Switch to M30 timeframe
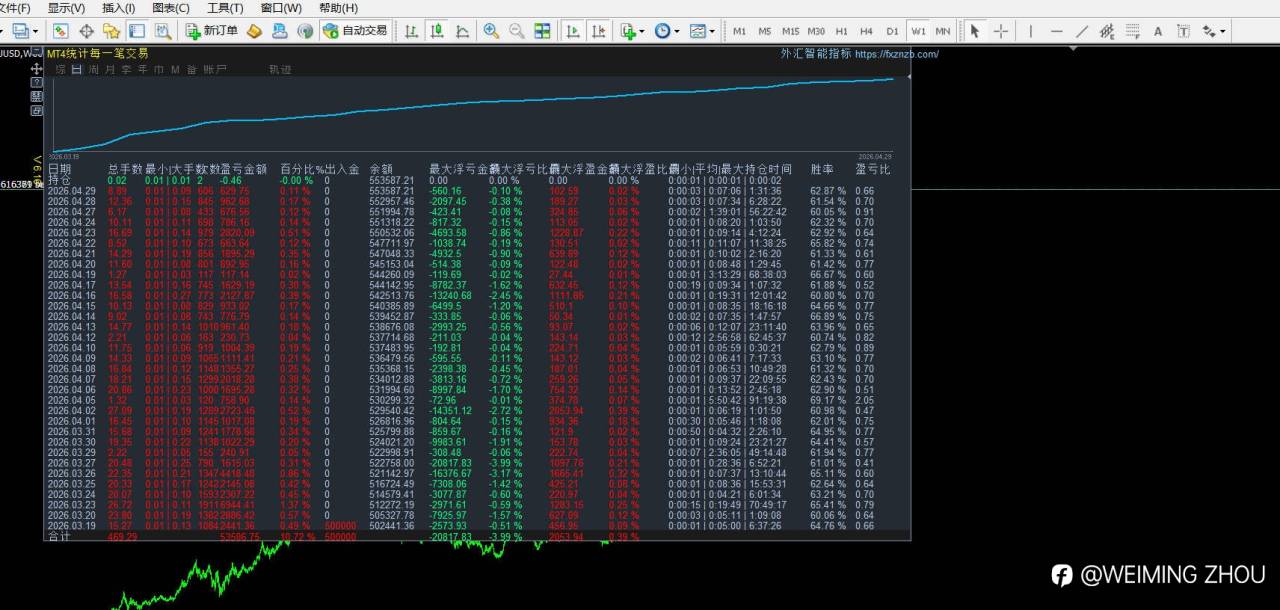1280x610 pixels. click(x=816, y=31)
